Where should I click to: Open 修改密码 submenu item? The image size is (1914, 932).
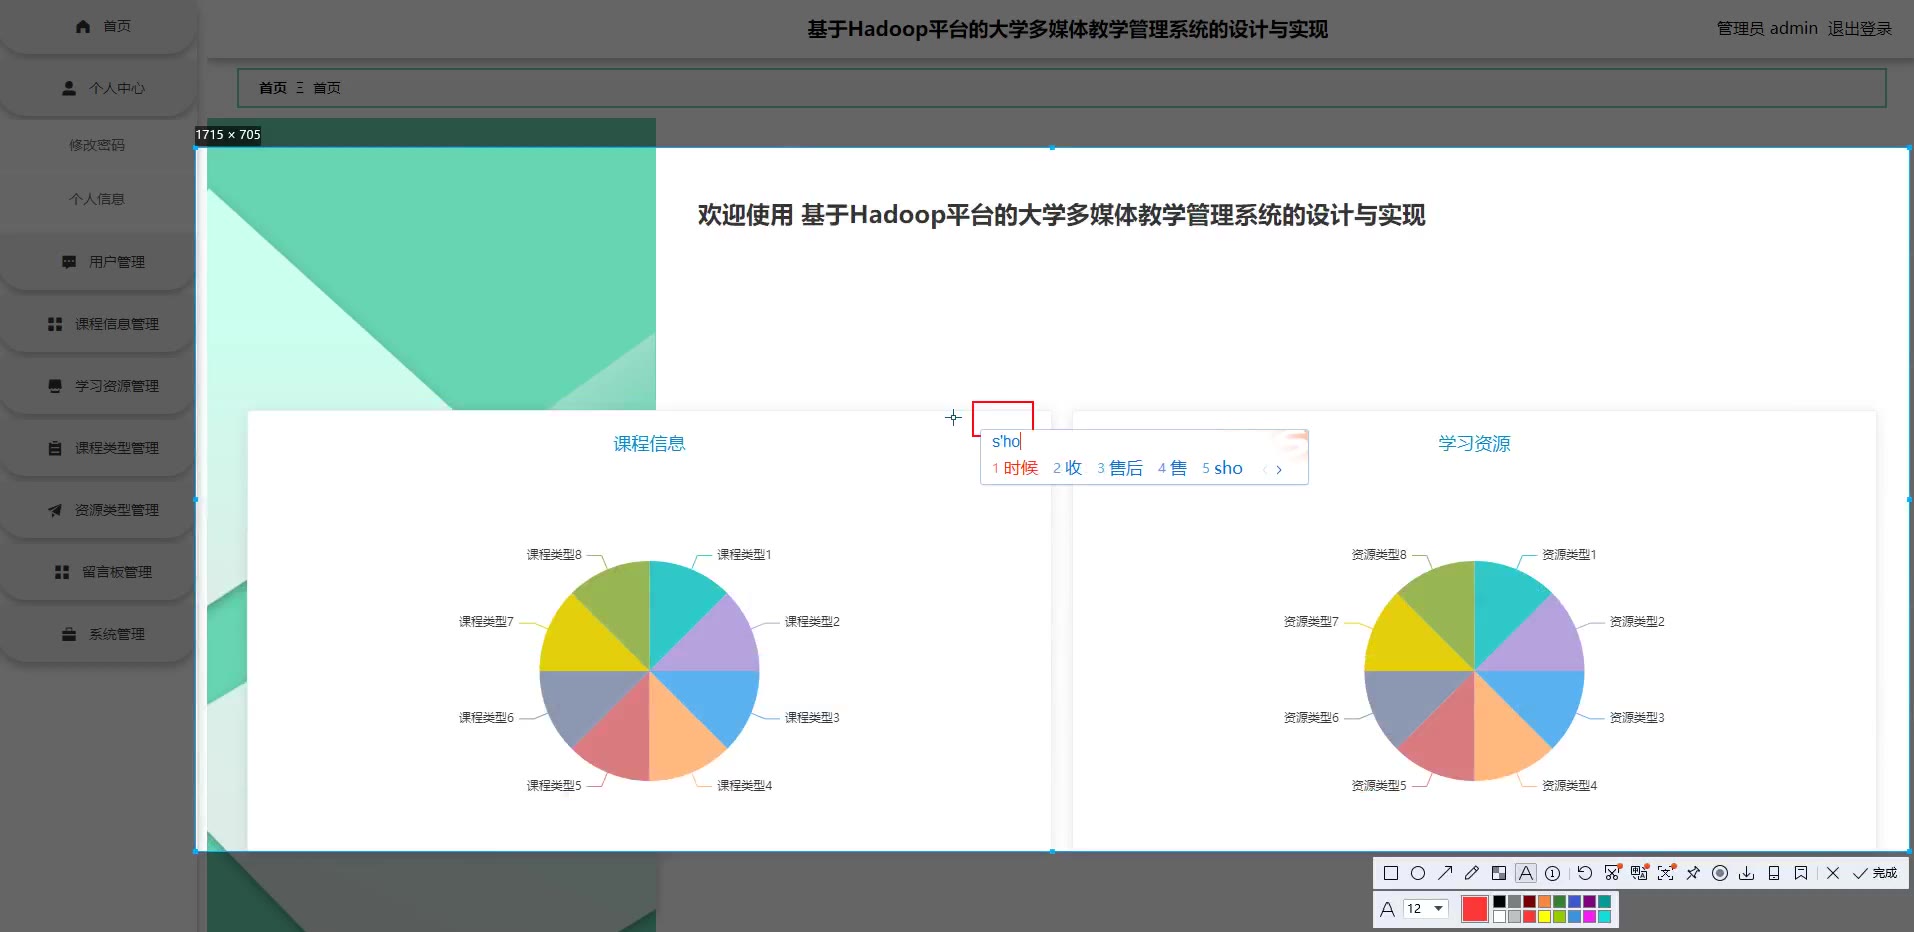coord(97,145)
